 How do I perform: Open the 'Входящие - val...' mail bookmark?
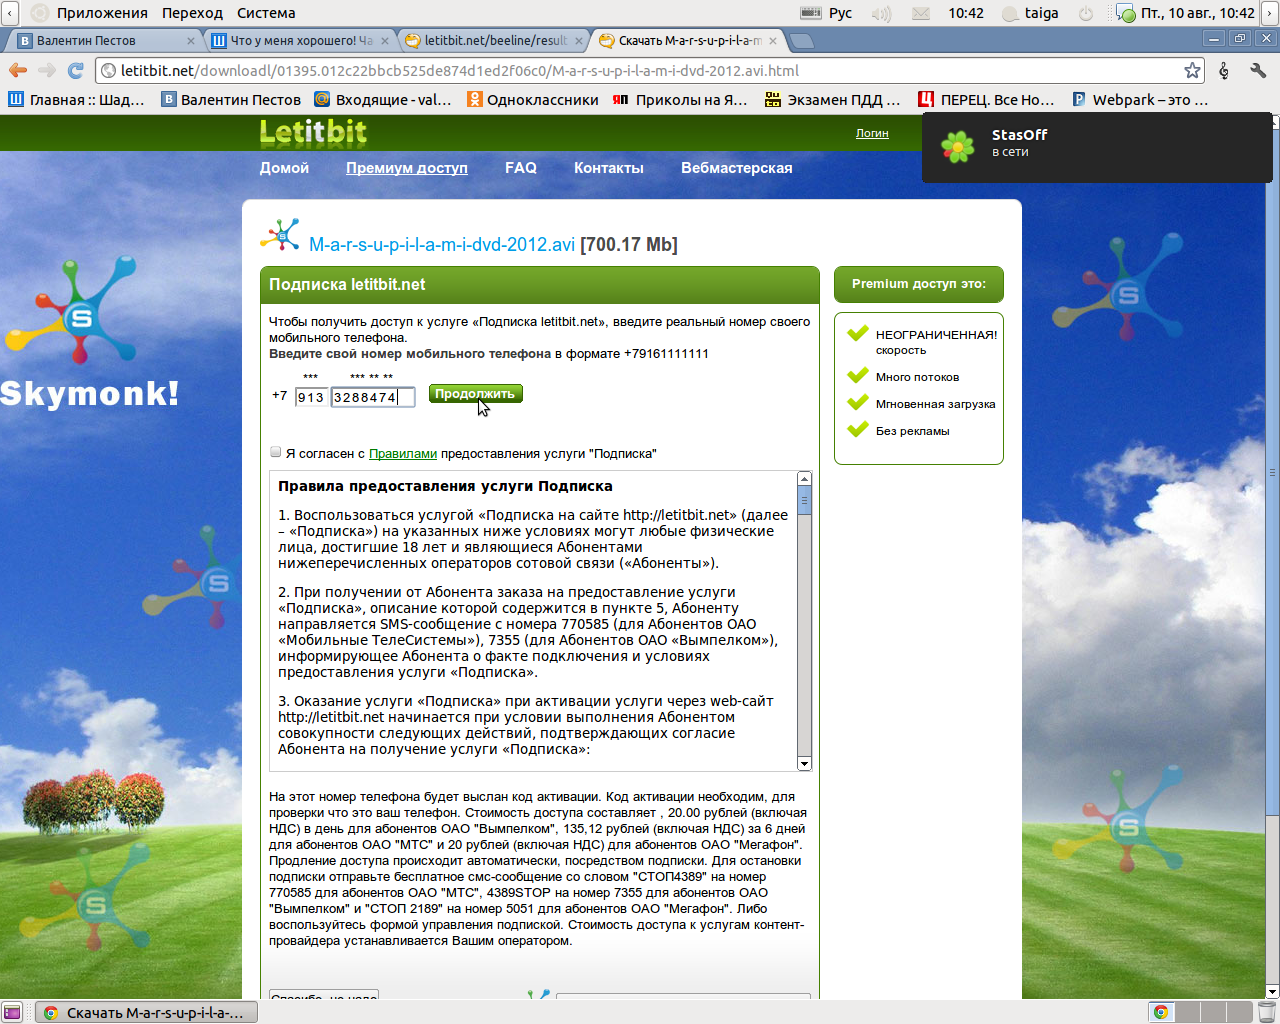383,100
